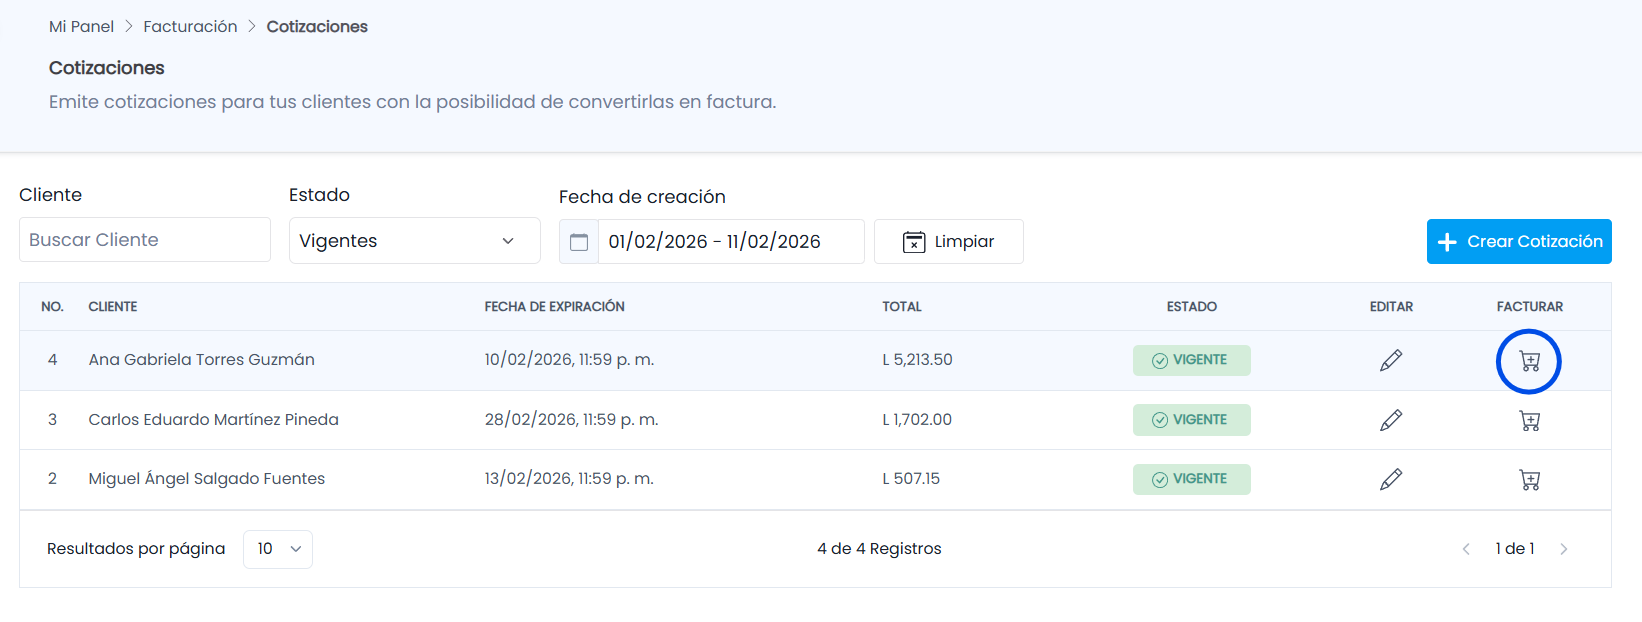Click the client name Ana Gabriela Torres Guzmán
Image resolution: width=1642 pixels, height=622 pixels.
[201, 360]
